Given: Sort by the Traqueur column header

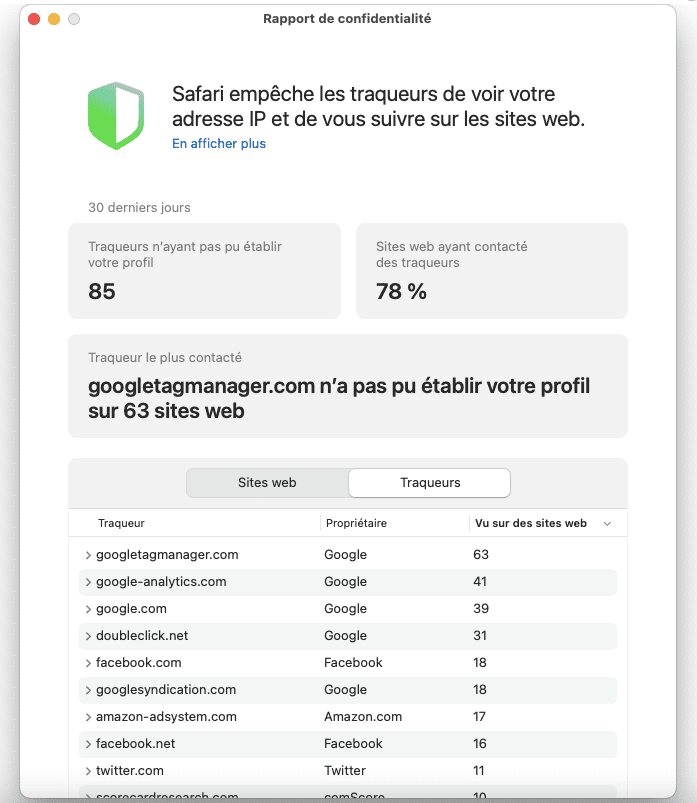Looking at the screenshot, I should pos(121,523).
